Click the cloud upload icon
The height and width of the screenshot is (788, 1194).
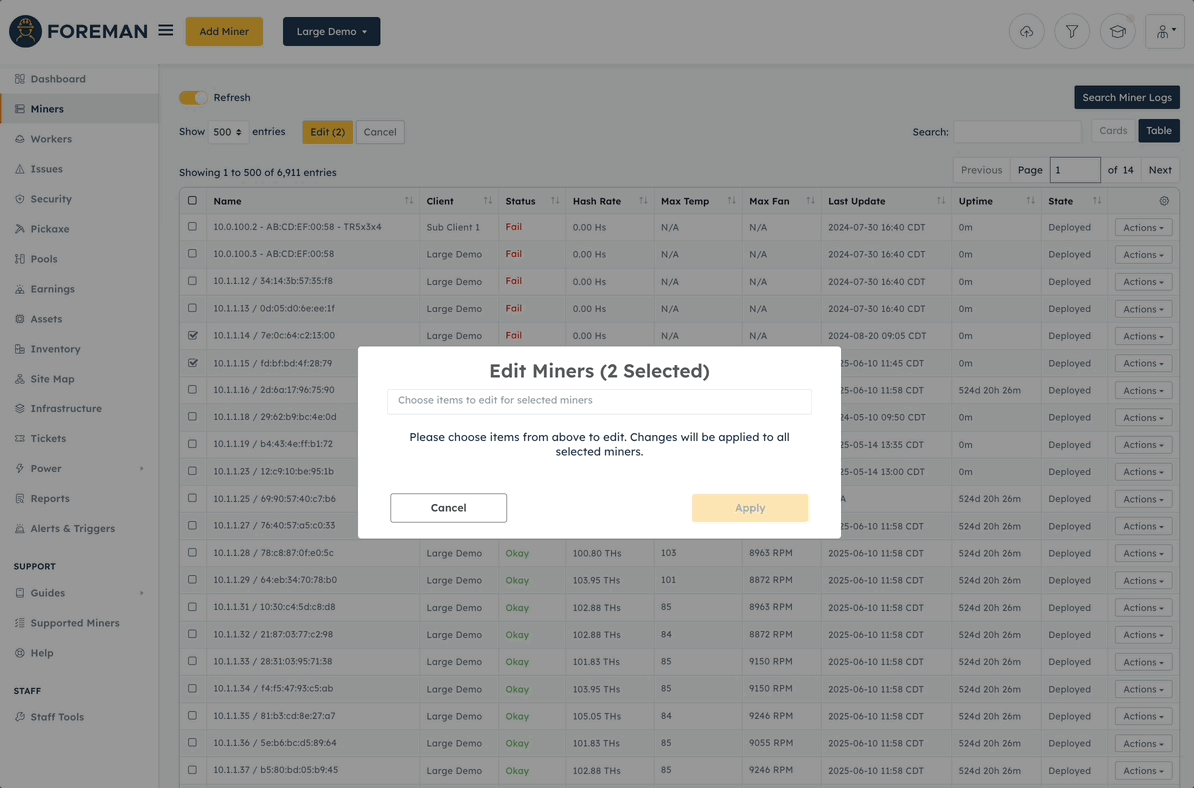[x=1026, y=31]
